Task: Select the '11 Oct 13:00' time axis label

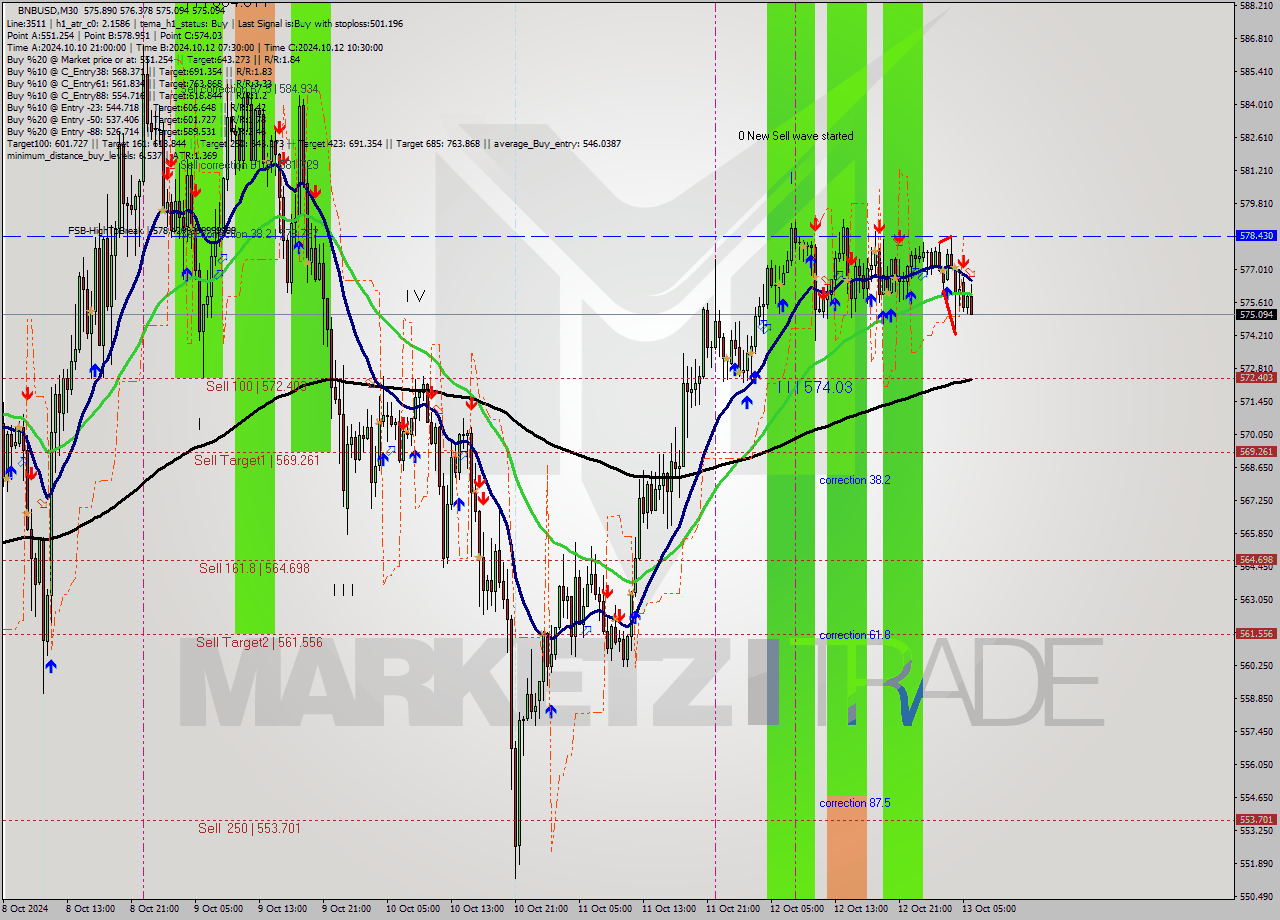Action: (669, 909)
